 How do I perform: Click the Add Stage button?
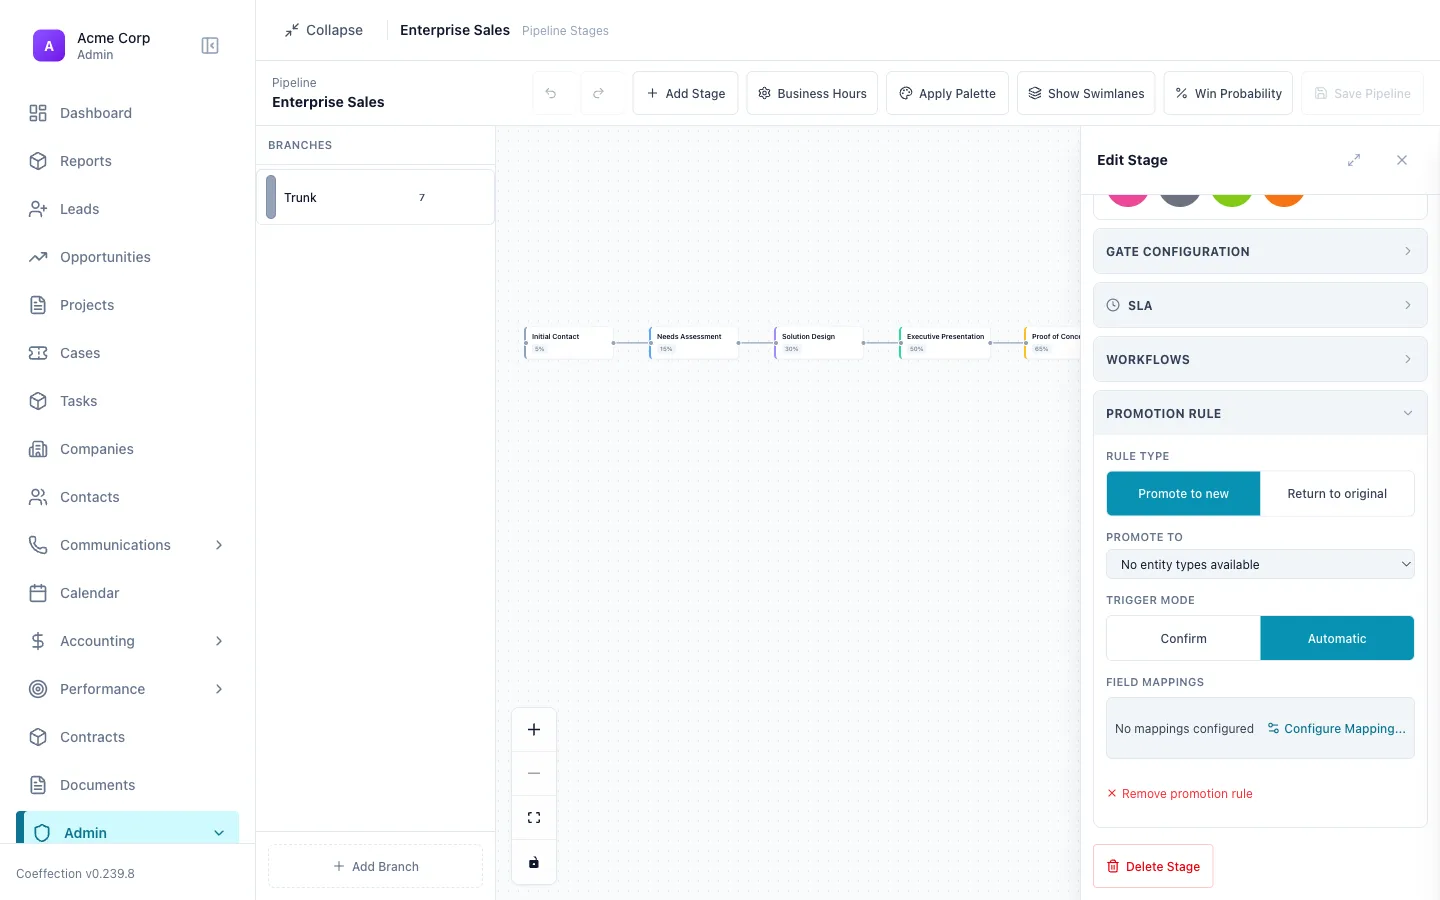pyautogui.click(x=686, y=93)
